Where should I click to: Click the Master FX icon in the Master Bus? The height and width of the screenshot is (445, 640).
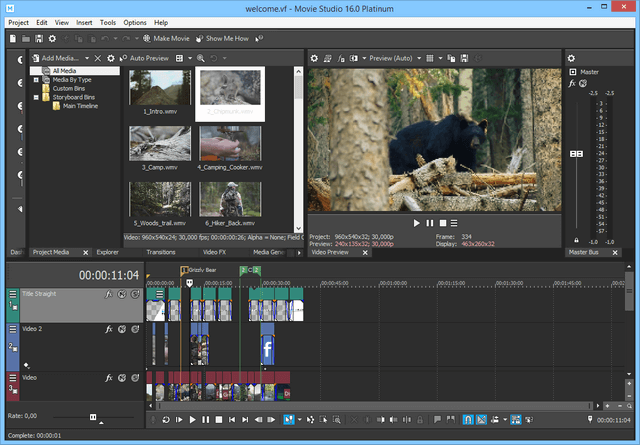click(572, 83)
